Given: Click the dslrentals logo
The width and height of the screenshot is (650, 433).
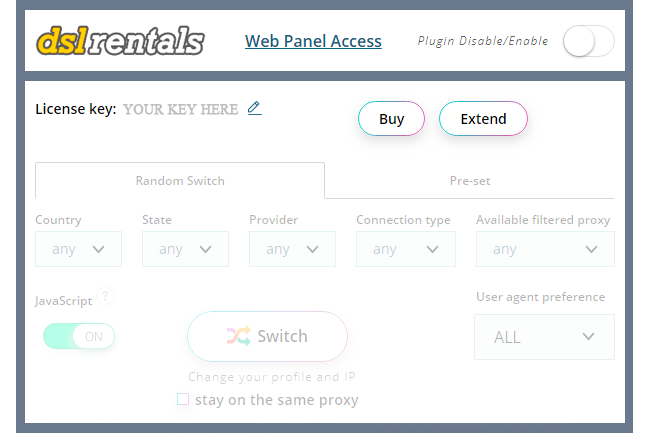Looking at the screenshot, I should click(120, 41).
